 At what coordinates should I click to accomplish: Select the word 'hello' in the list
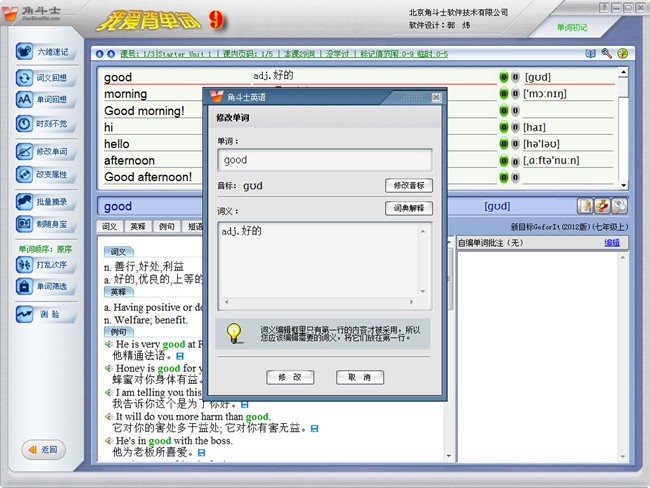tap(117, 144)
